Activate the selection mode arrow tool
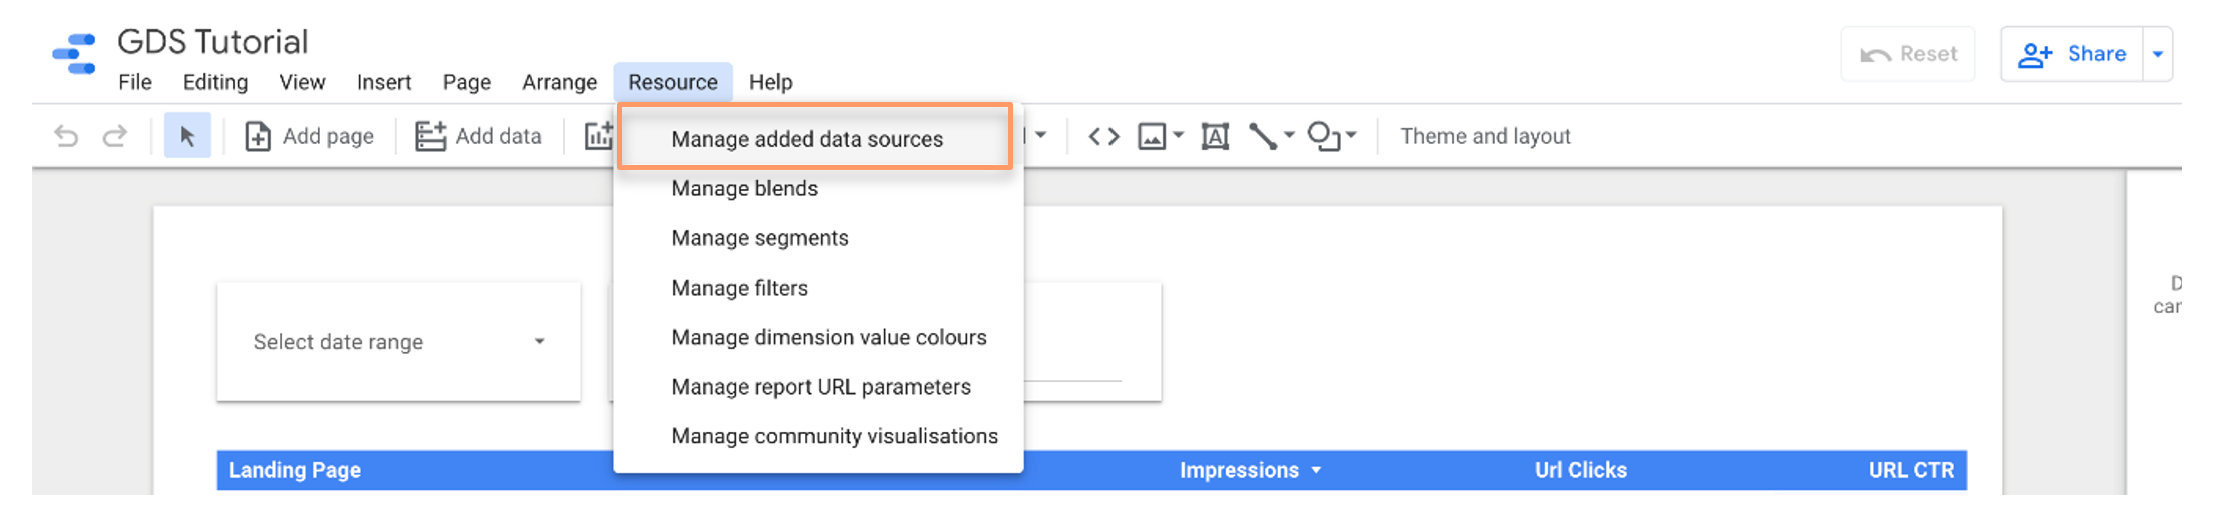The image size is (2216, 530). [187, 136]
